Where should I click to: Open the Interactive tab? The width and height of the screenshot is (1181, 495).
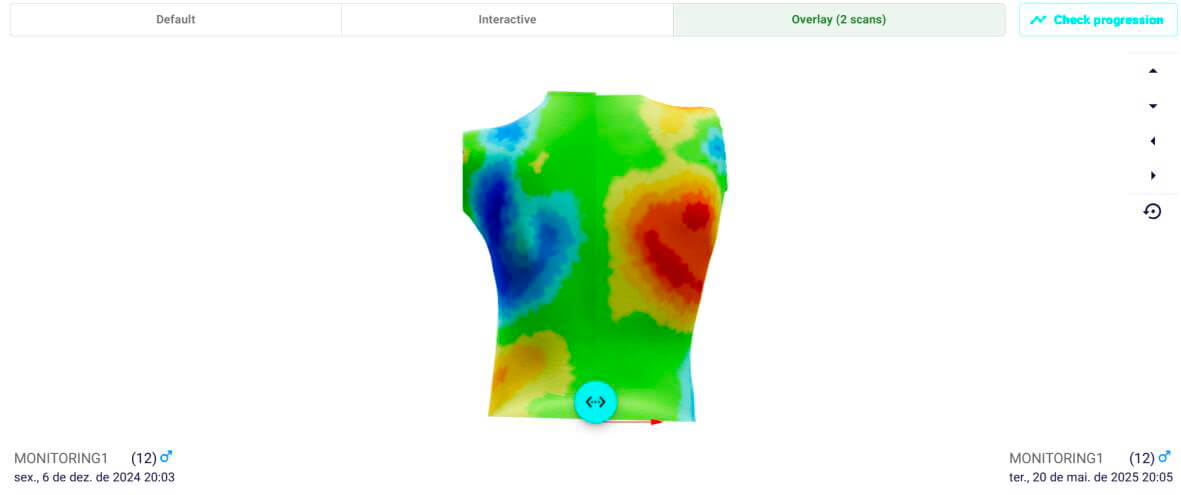[507, 20]
